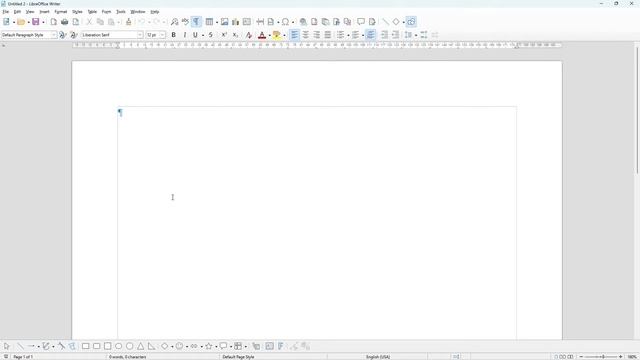Click the Superscript icon

(x=224, y=35)
